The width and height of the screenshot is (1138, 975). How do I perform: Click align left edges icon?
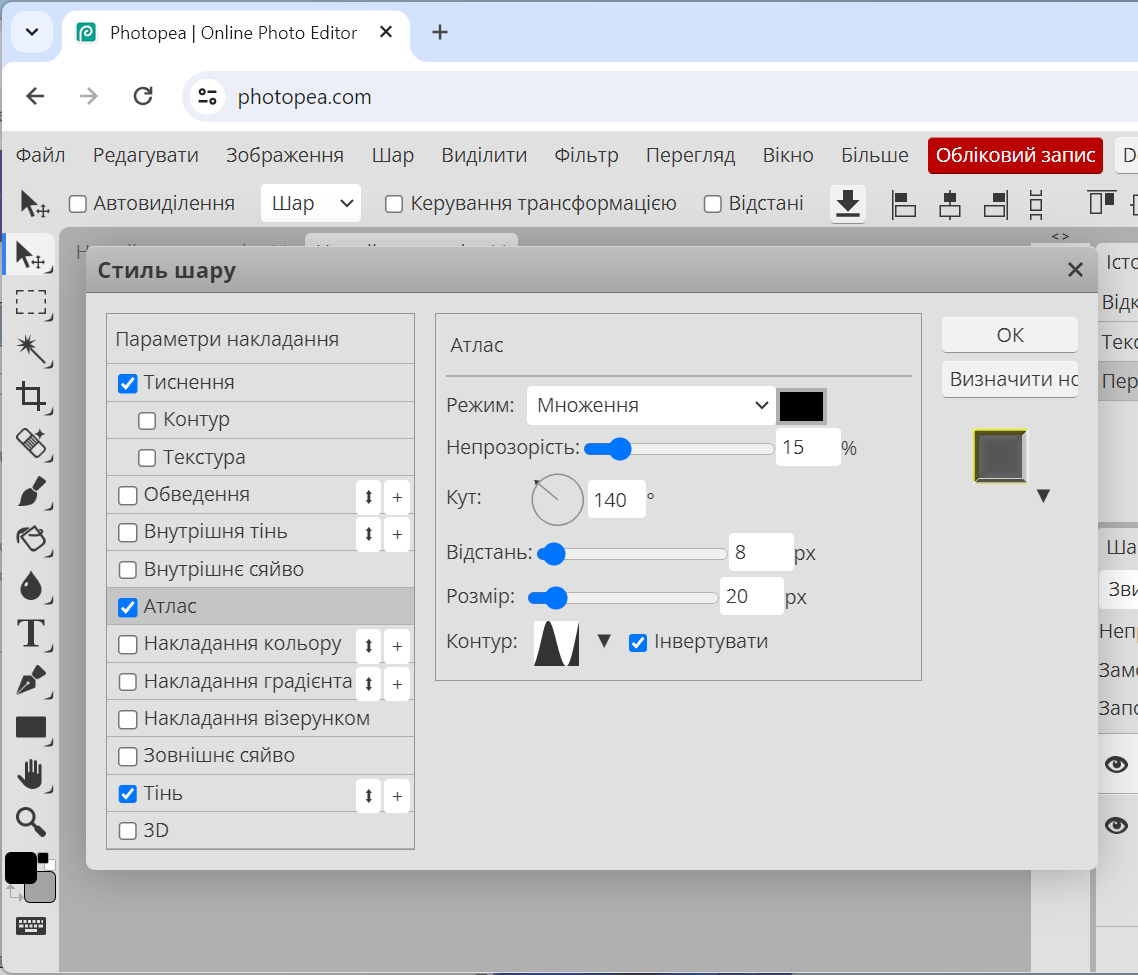[903, 204]
